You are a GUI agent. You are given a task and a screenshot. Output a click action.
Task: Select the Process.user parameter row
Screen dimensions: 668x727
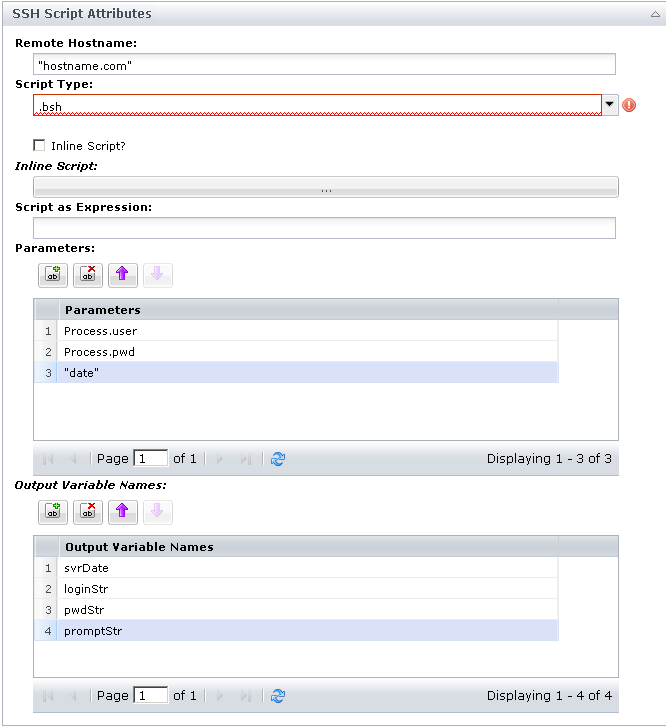tap(300, 331)
